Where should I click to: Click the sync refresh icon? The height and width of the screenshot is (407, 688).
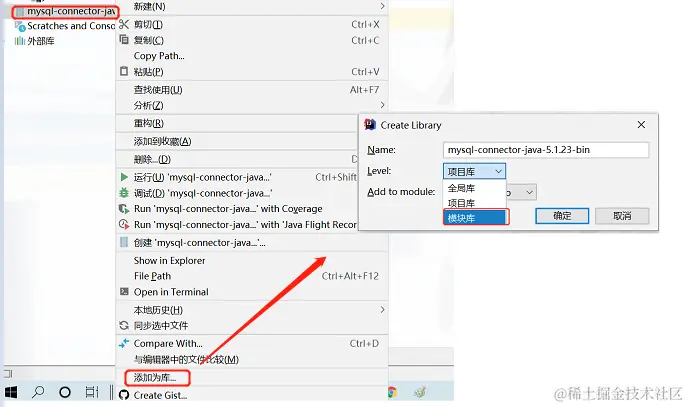[x=124, y=325]
